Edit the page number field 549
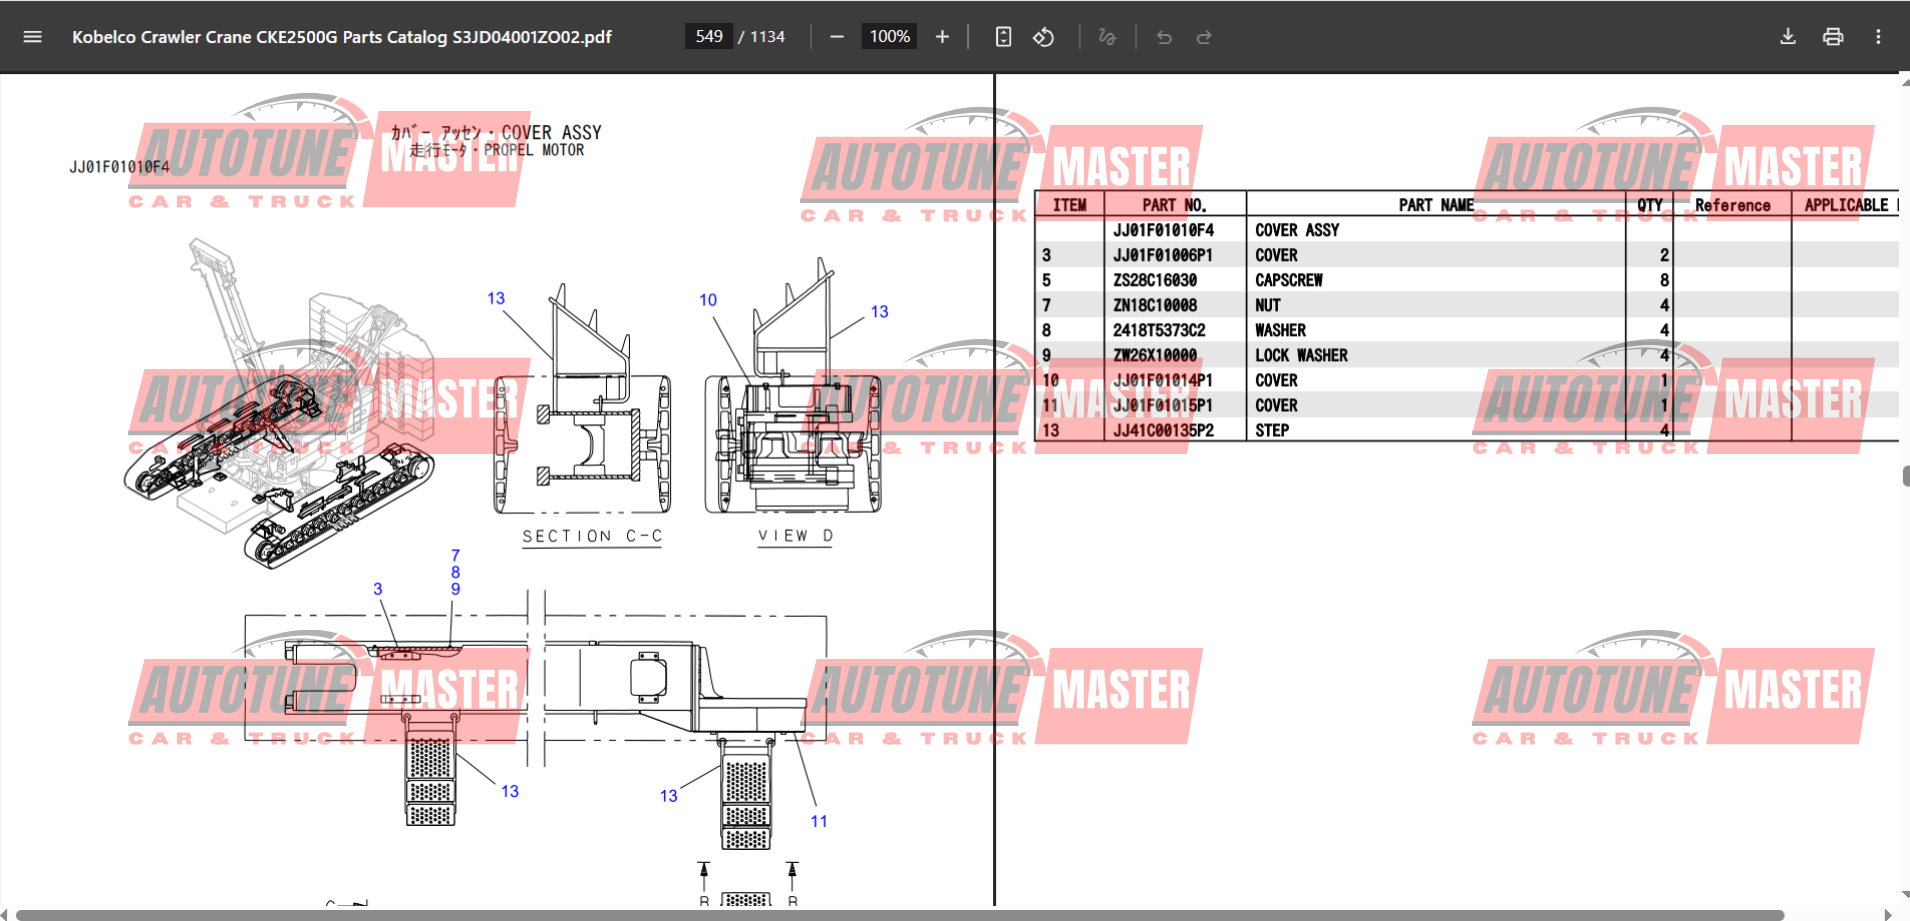Image resolution: width=1910 pixels, height=921 pixels. pos(709,37)
